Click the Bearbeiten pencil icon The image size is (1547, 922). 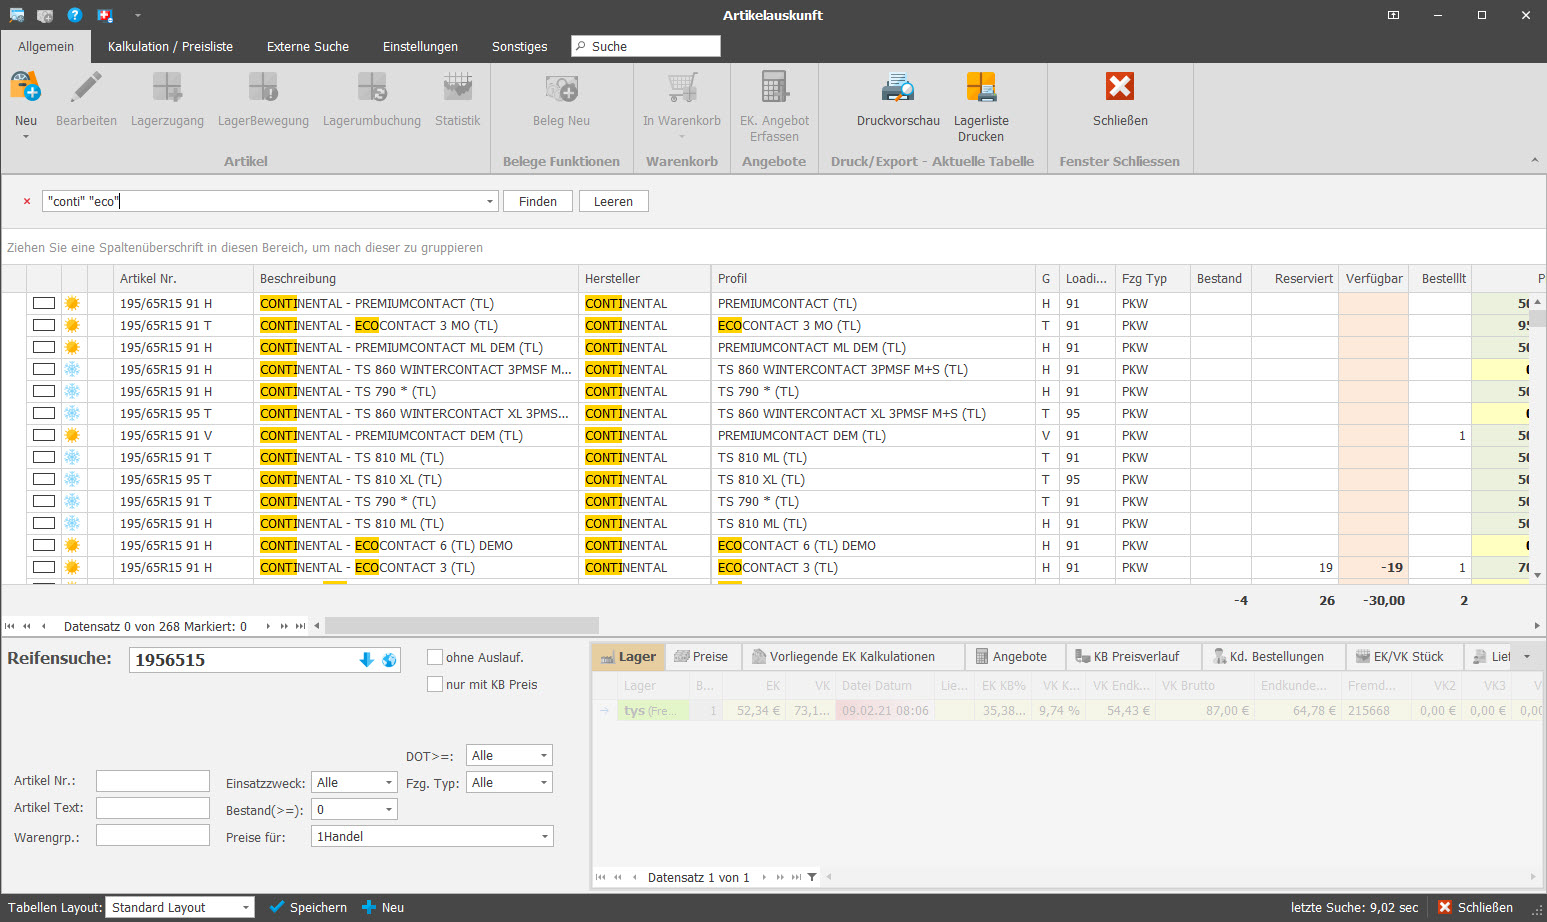tap(86, 87)
